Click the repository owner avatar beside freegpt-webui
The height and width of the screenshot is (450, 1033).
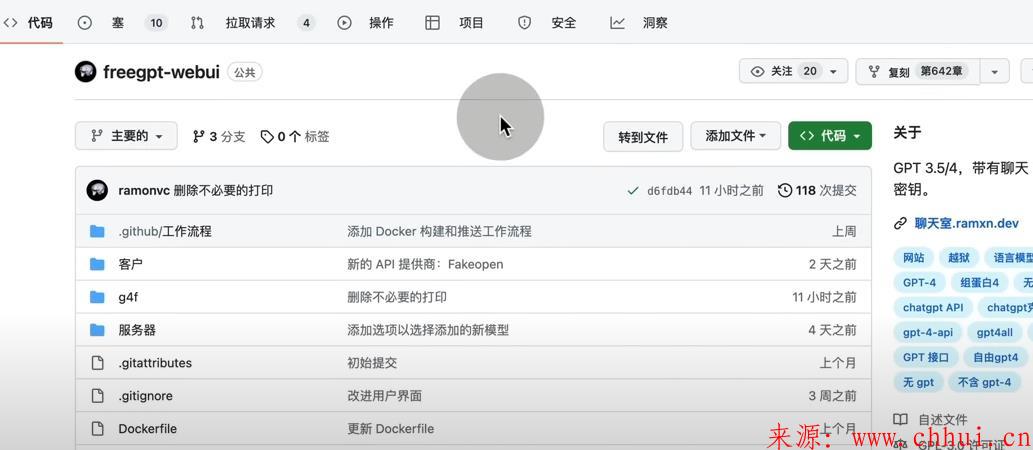(86, 72)
